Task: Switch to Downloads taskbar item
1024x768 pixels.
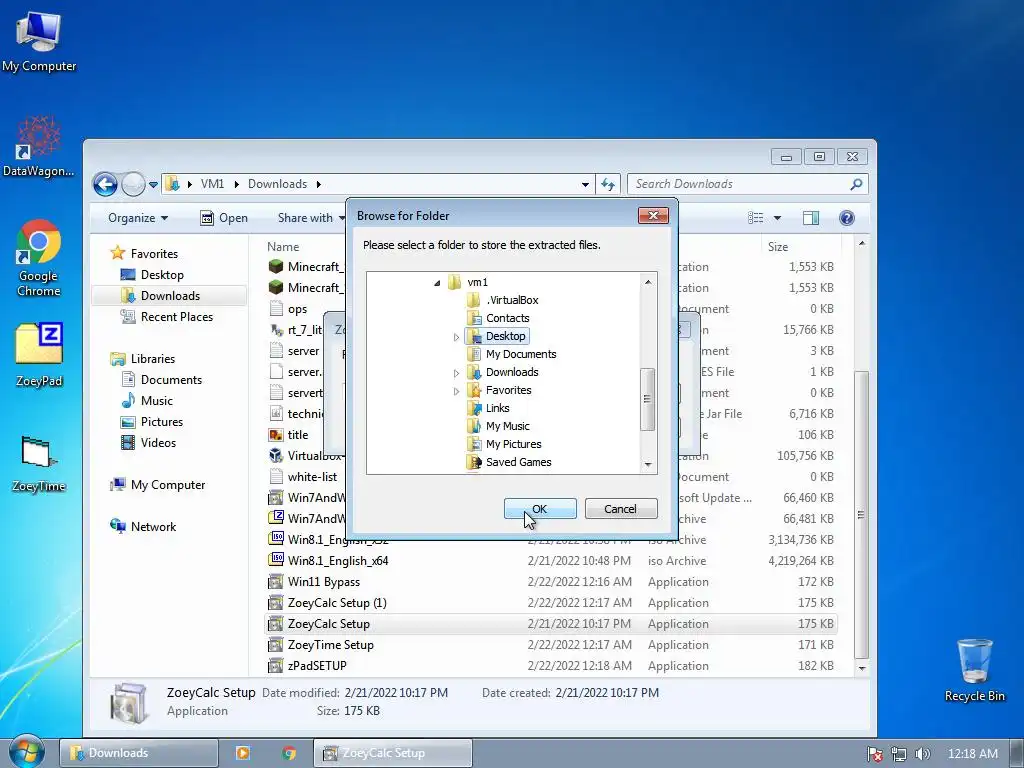Action: (x=138, y=753)
